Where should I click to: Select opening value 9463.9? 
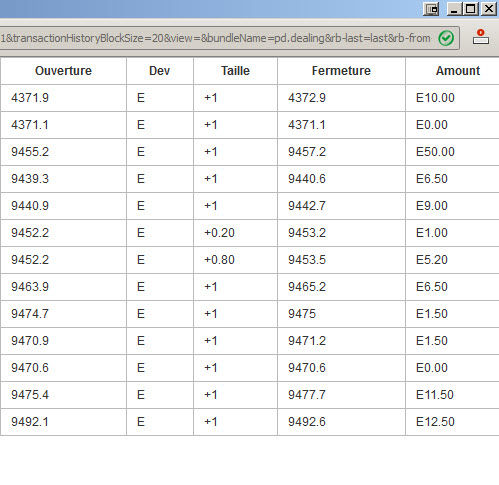point(30,287)
